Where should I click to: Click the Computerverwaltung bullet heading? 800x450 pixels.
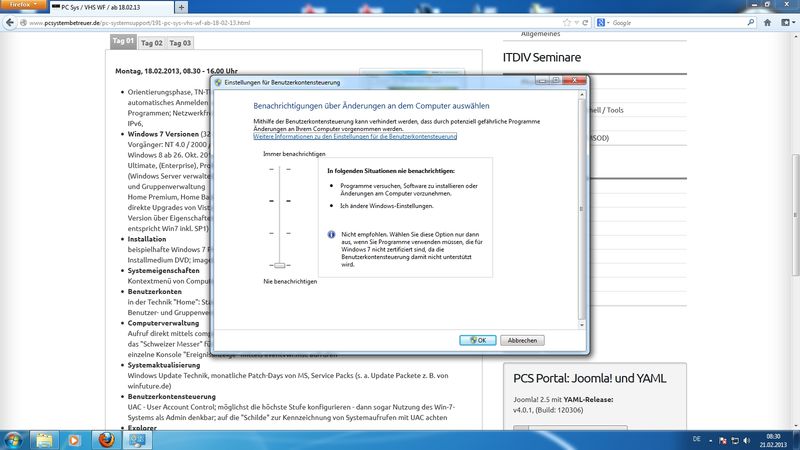[163, 323]
